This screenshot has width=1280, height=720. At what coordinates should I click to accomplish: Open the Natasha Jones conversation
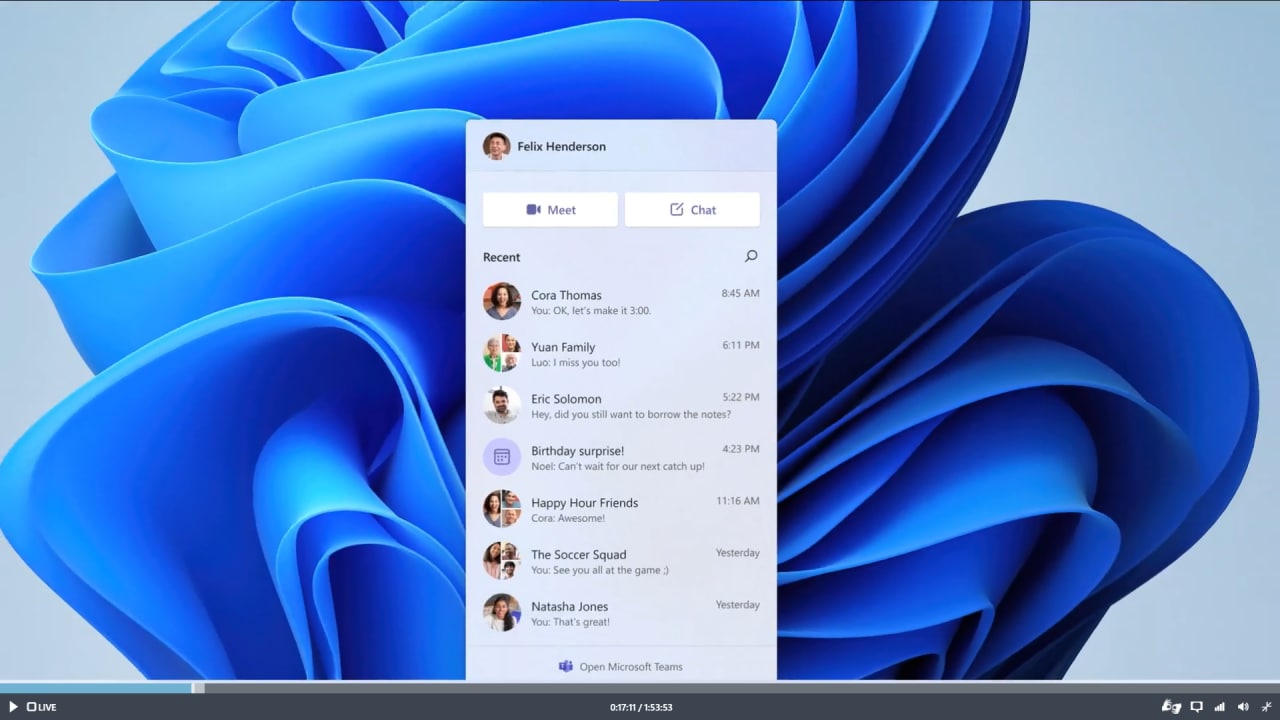tap(621, 614)
